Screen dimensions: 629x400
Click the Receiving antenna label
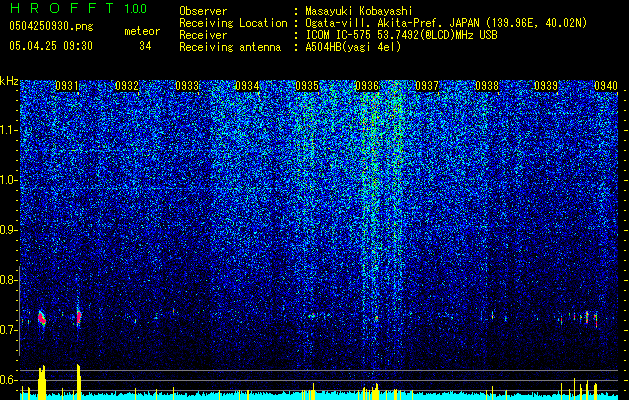pyautogui.click(x=230, y=47)
